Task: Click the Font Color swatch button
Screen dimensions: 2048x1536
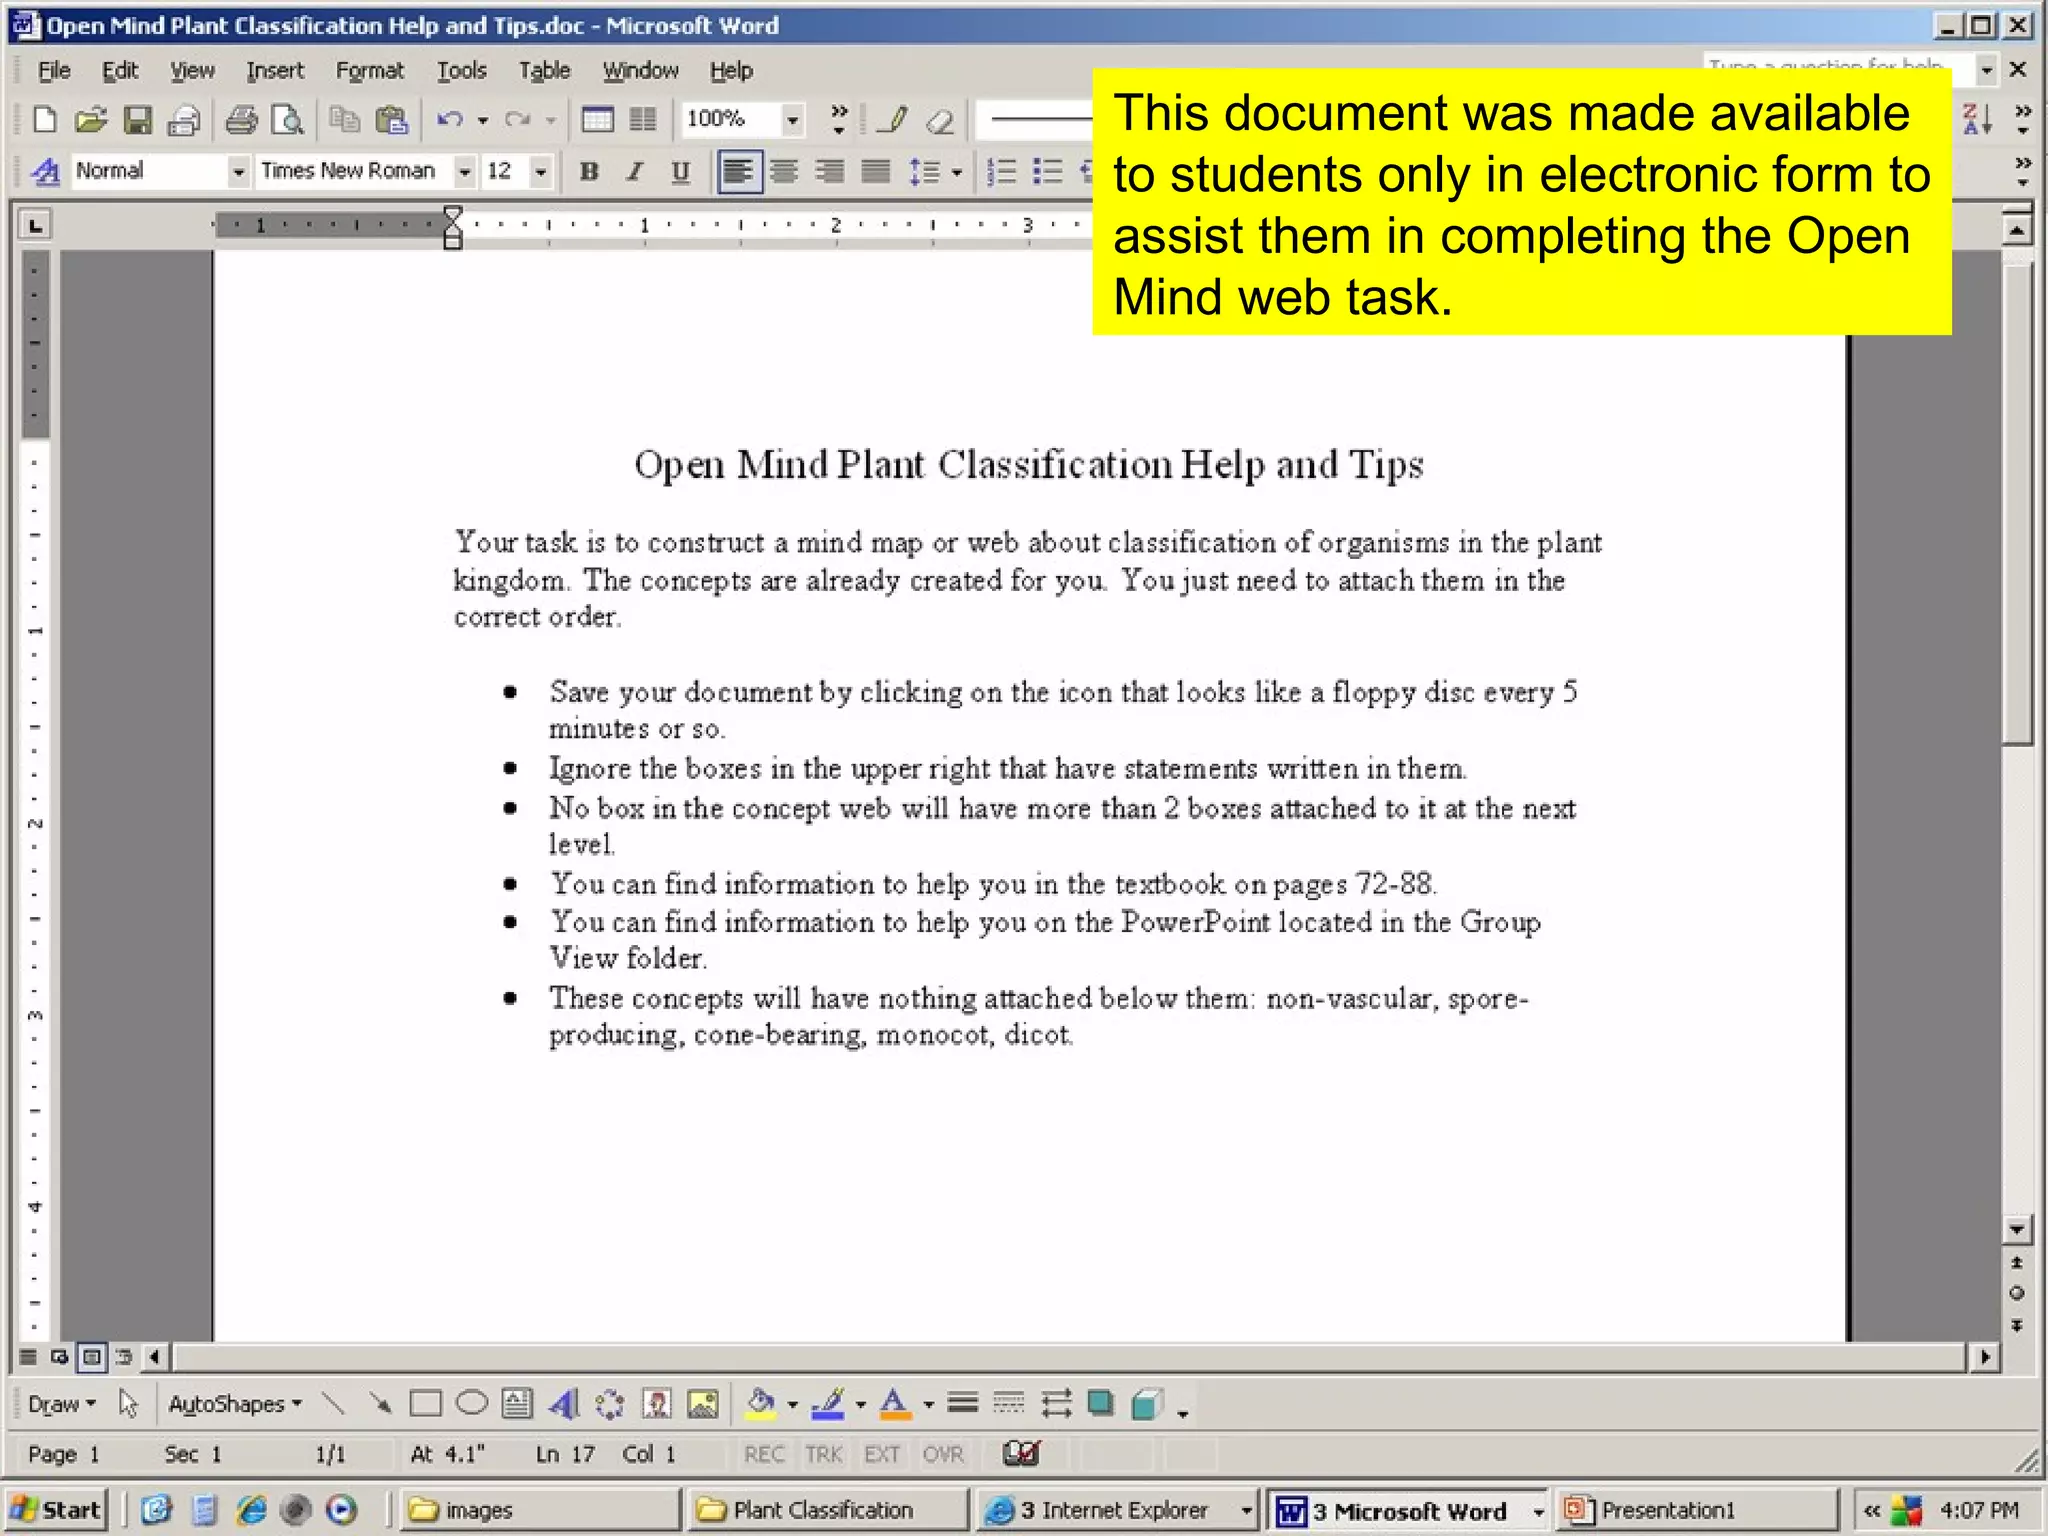Action: click(895, 1404)
